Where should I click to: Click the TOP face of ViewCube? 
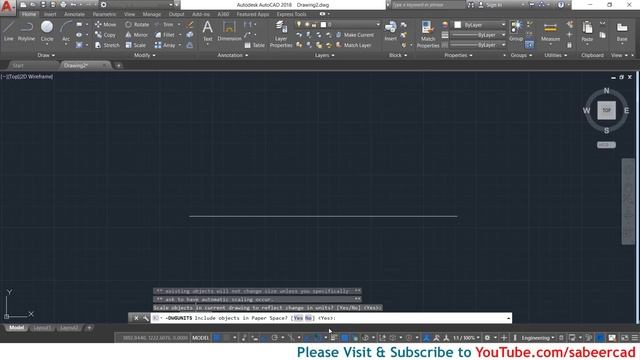pos(607,110)
